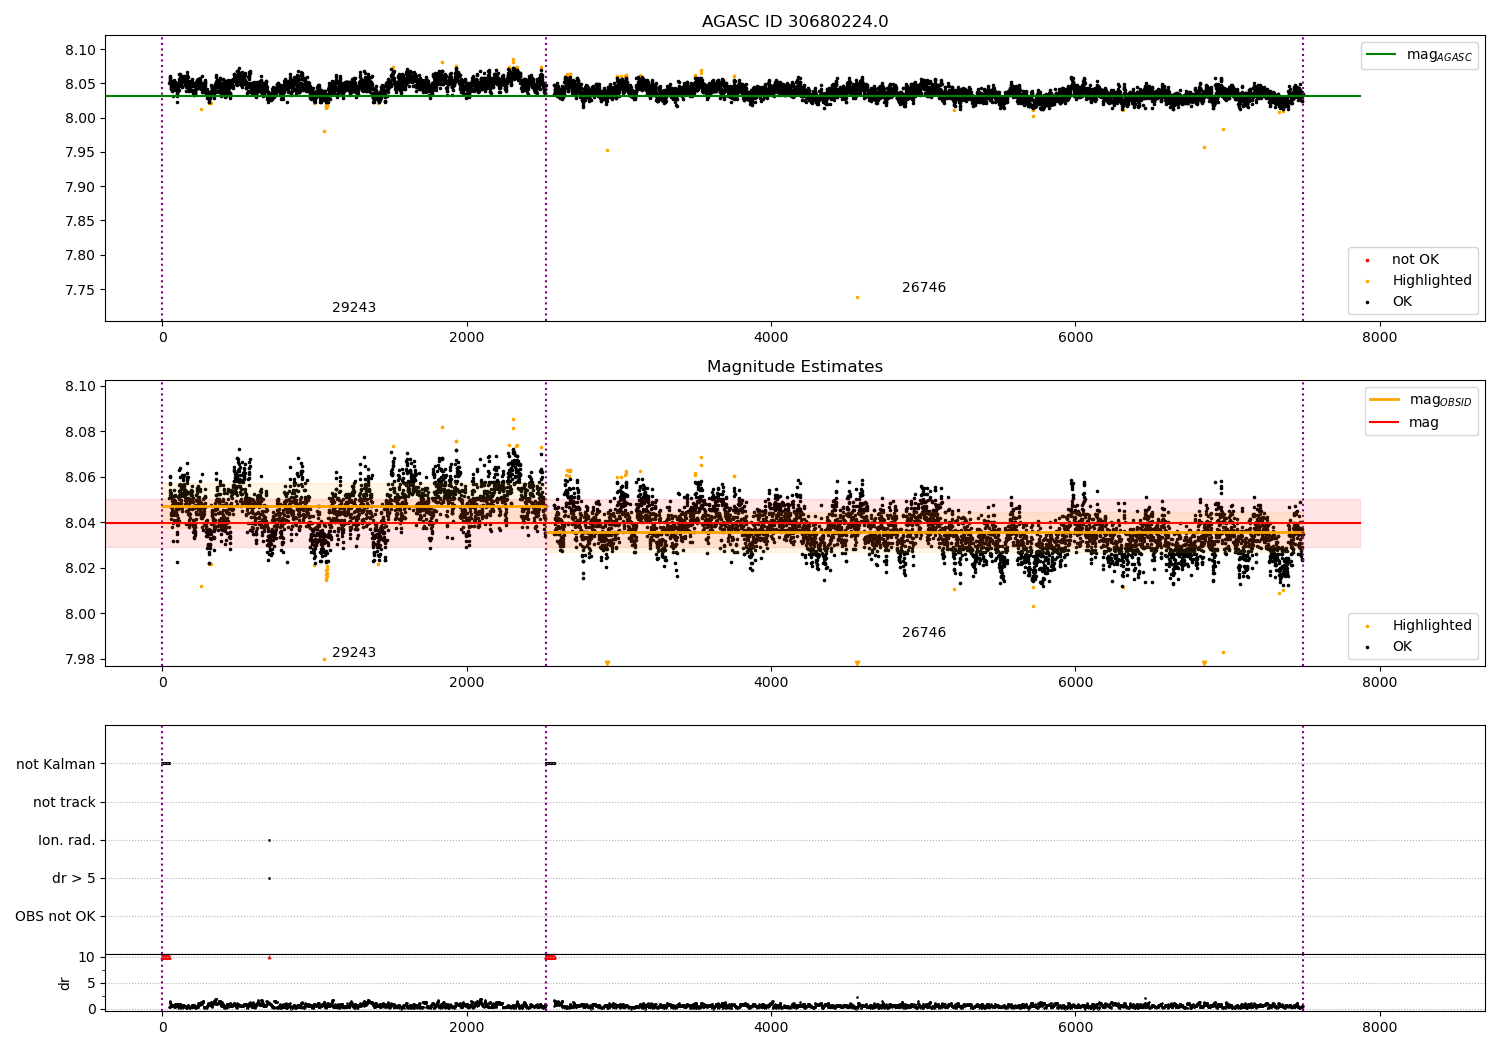Click the "OBS not OK" axis label

[x=55, y=916]
